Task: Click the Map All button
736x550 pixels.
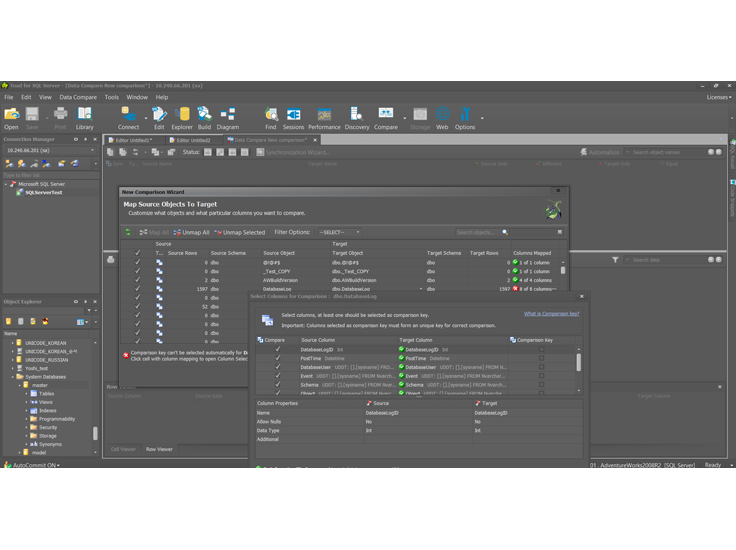Action: pos(154,232)
